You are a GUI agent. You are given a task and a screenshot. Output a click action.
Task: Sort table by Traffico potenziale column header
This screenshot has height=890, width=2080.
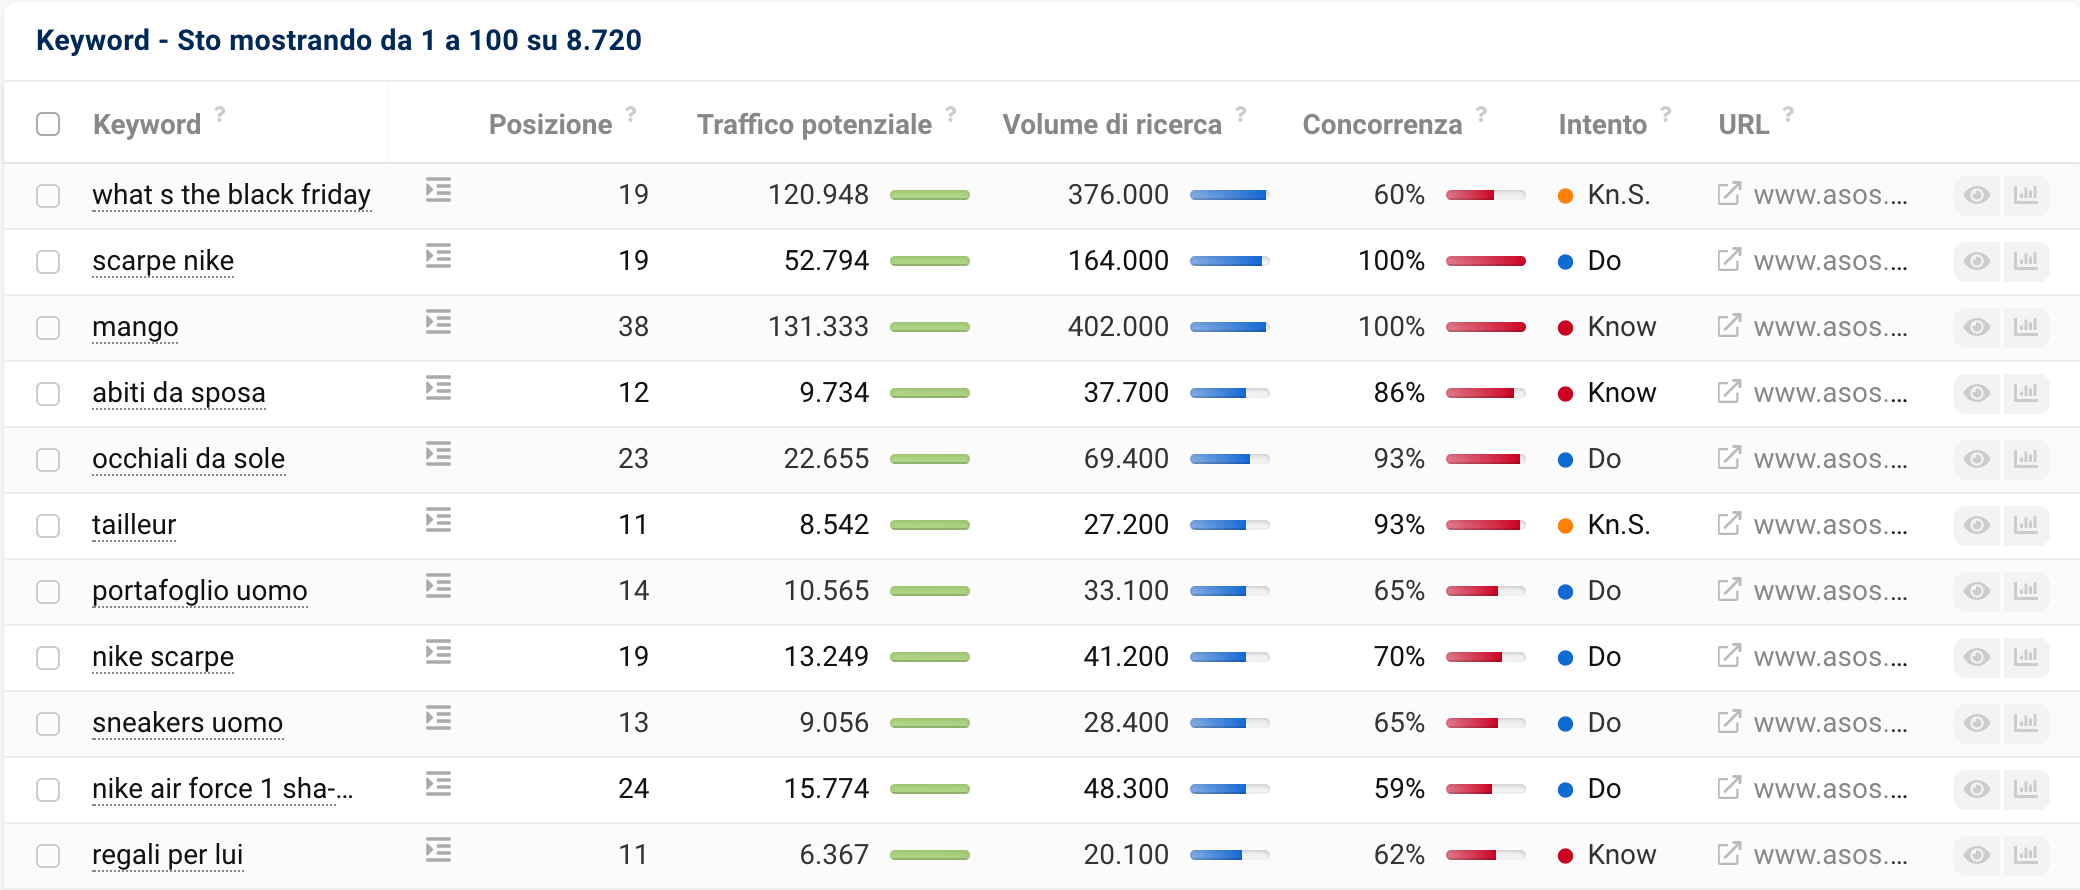(x=814, y=125)
